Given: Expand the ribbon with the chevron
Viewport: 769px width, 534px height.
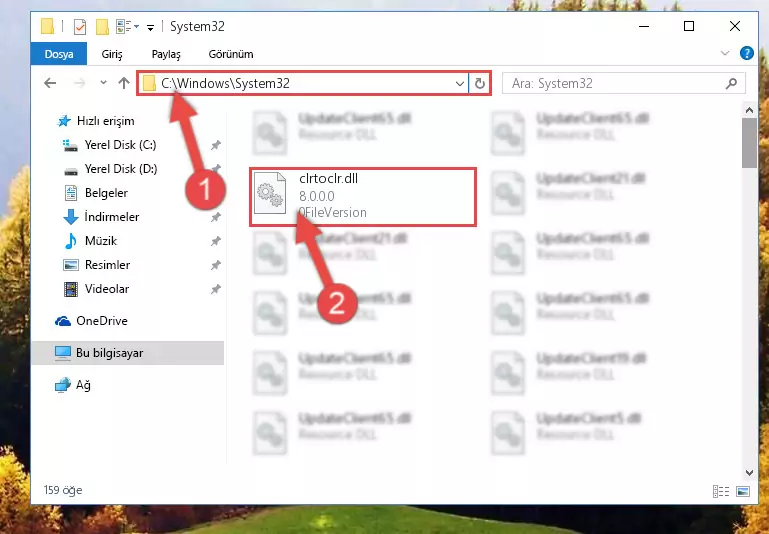Looking at the screenshot, I should pyautogui.click(x=725, y=53).
